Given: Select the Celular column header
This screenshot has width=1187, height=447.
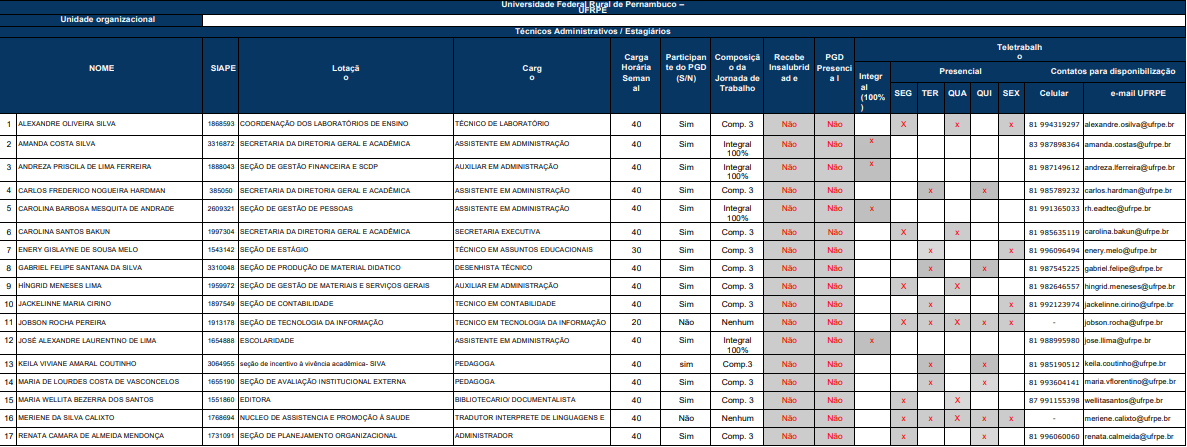Looking at the screenshot, I should click(1054, 93).
